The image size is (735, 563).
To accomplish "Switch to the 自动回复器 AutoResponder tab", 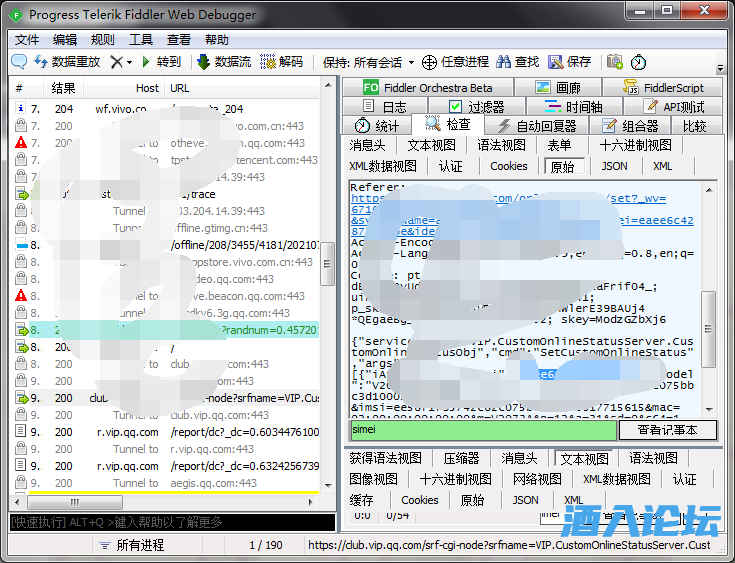I will (x=536, y=126).
